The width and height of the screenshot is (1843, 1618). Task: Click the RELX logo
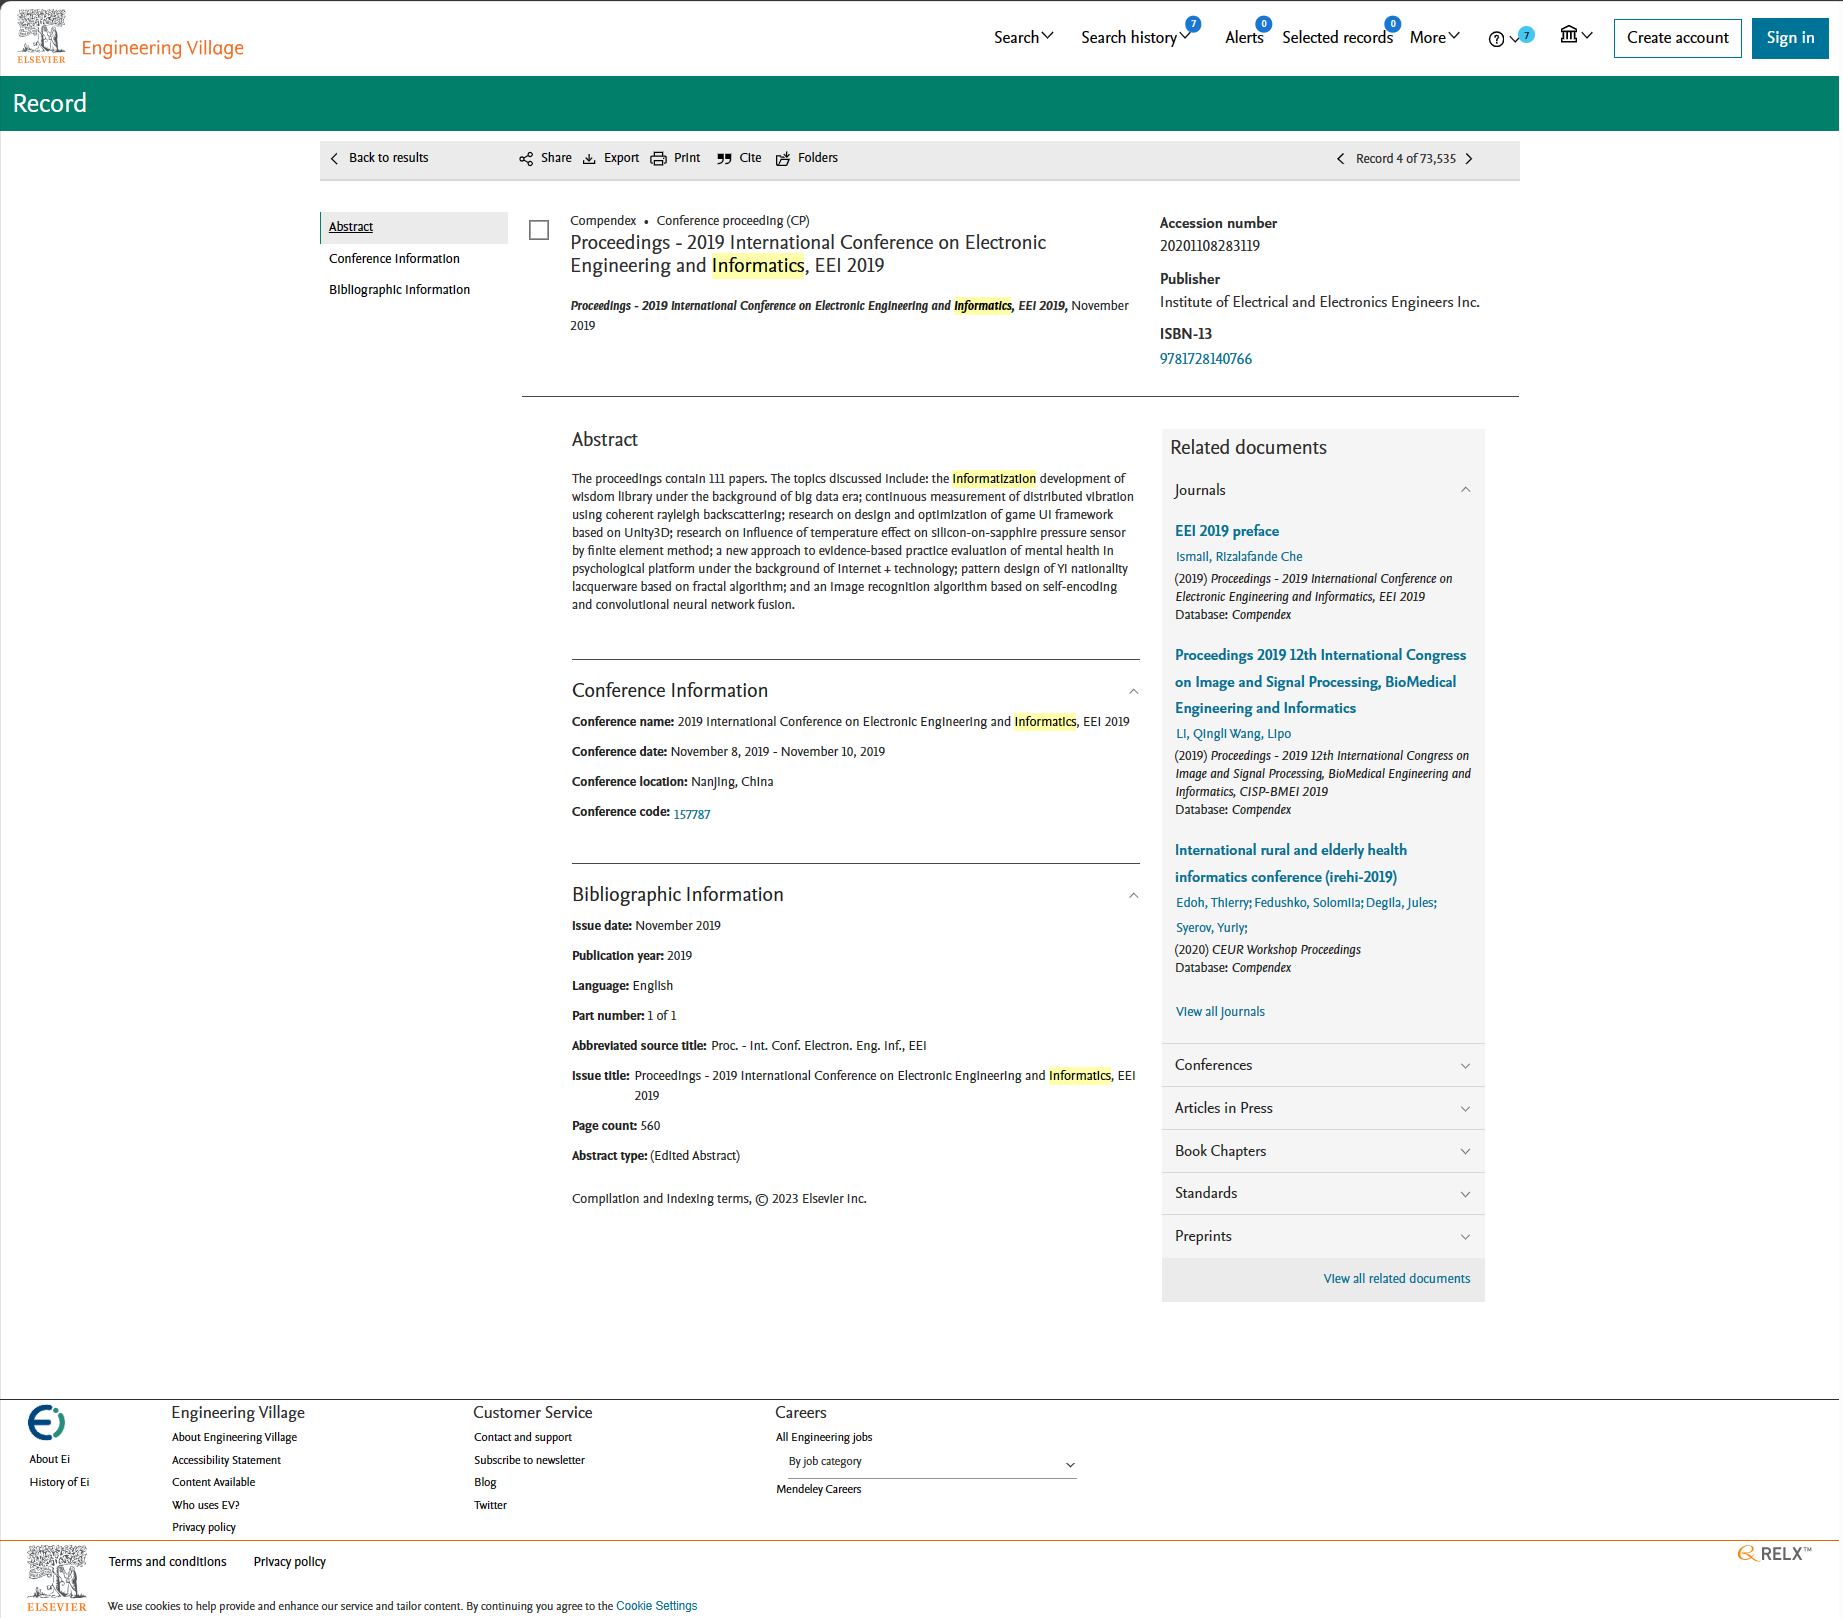1775,1553
